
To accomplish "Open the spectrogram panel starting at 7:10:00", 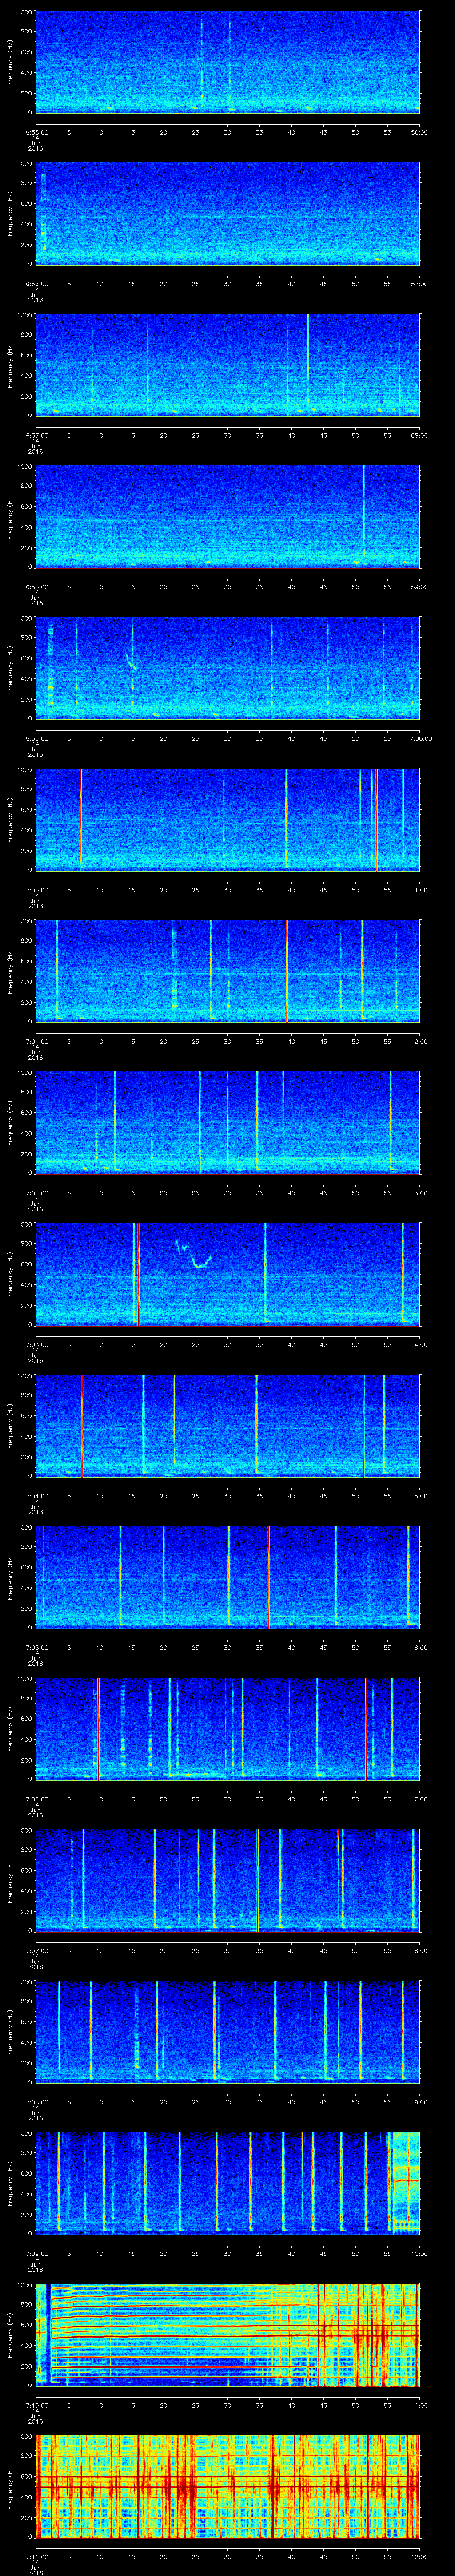I will coord(228,2334).
